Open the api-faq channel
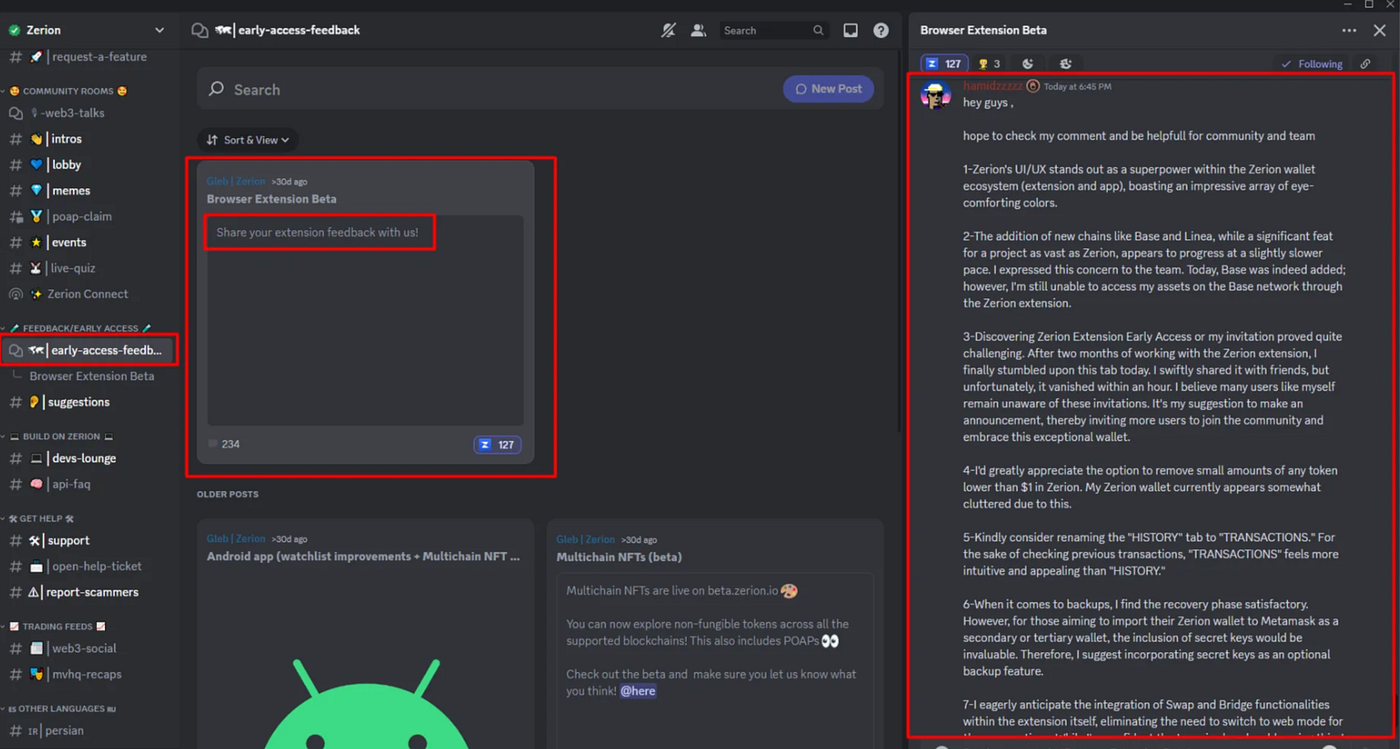This screenshot has width=1400, height=749. (89, 485)
